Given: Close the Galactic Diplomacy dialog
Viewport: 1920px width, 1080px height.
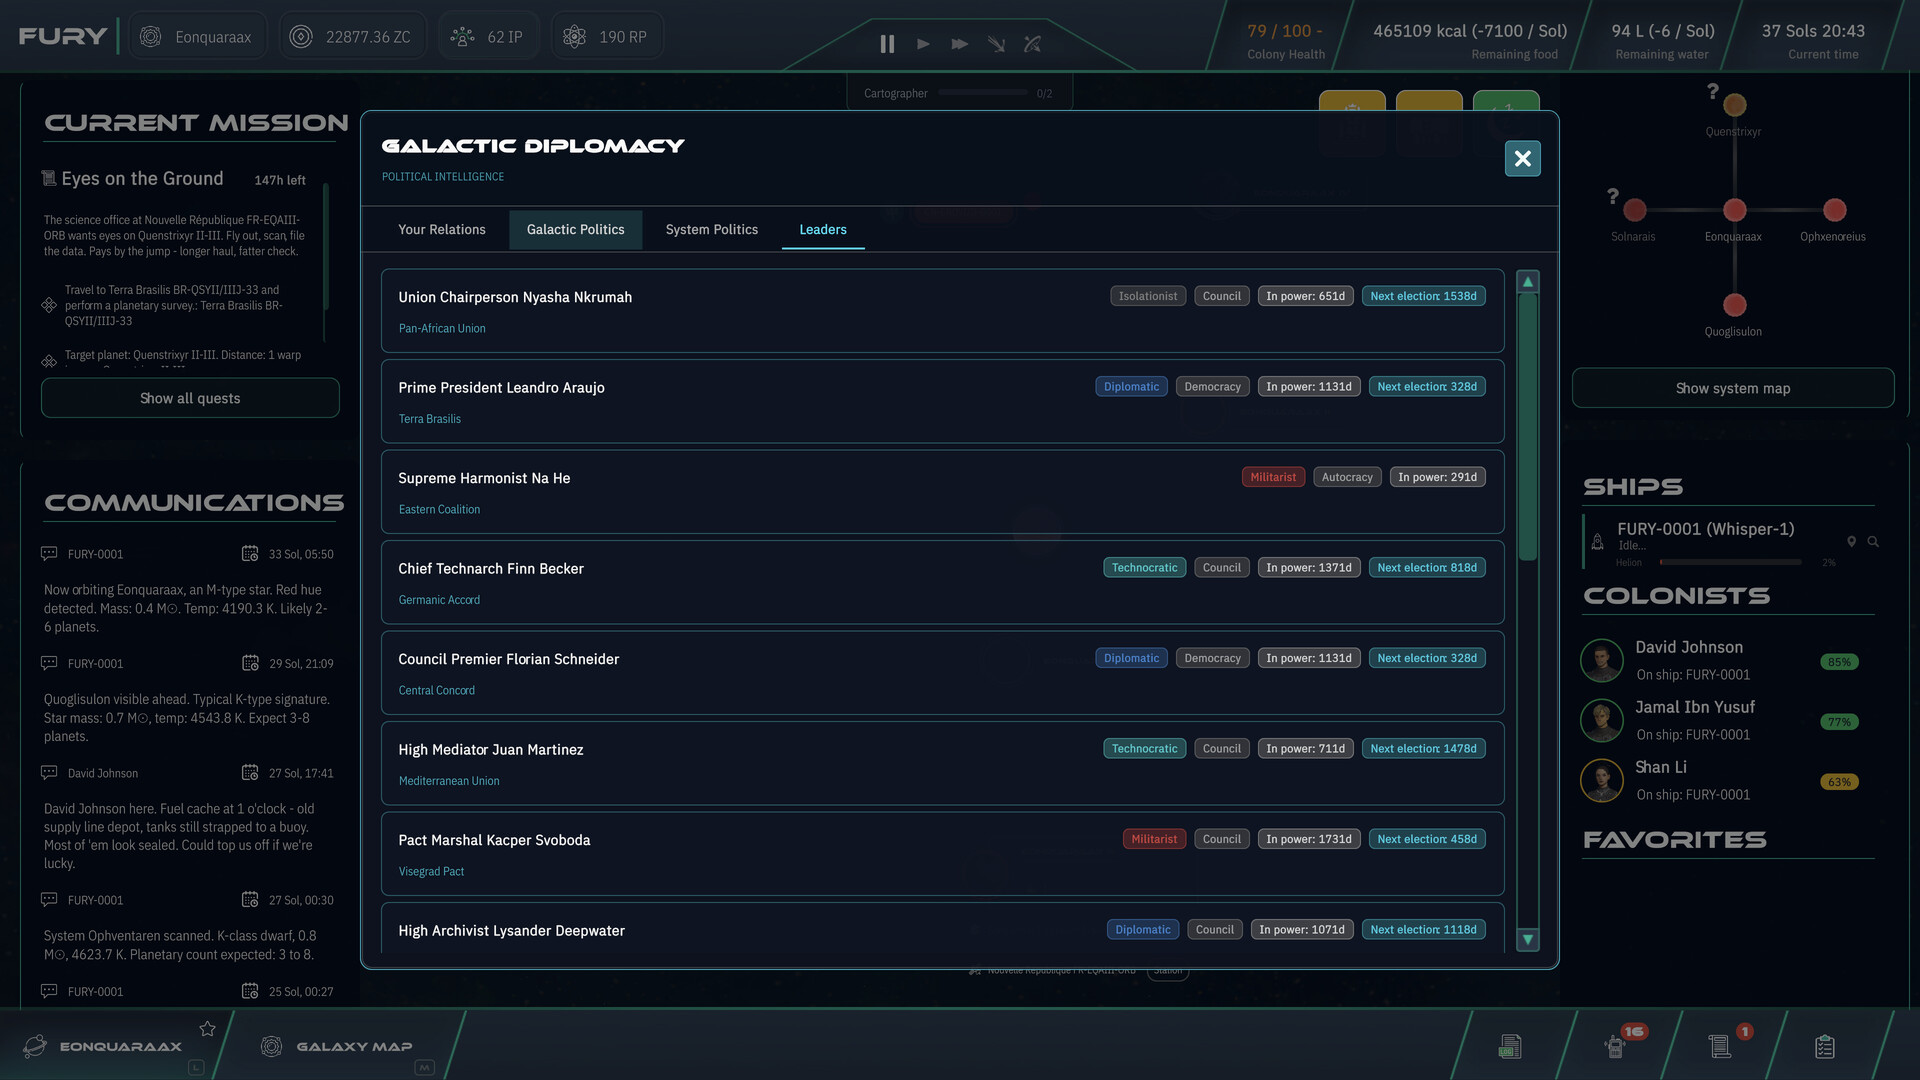Looking at the screenshot, I should (1522, 158).
